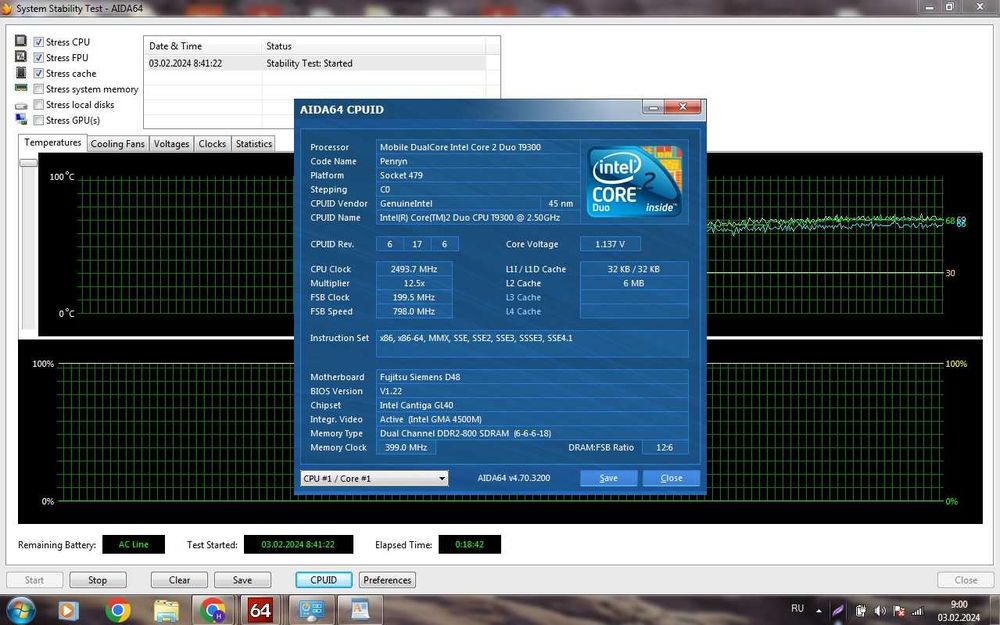1000x625 pixels.
Task: Click the CPU chip icon beside Stress CPU
Action: (x=21, y=41)
